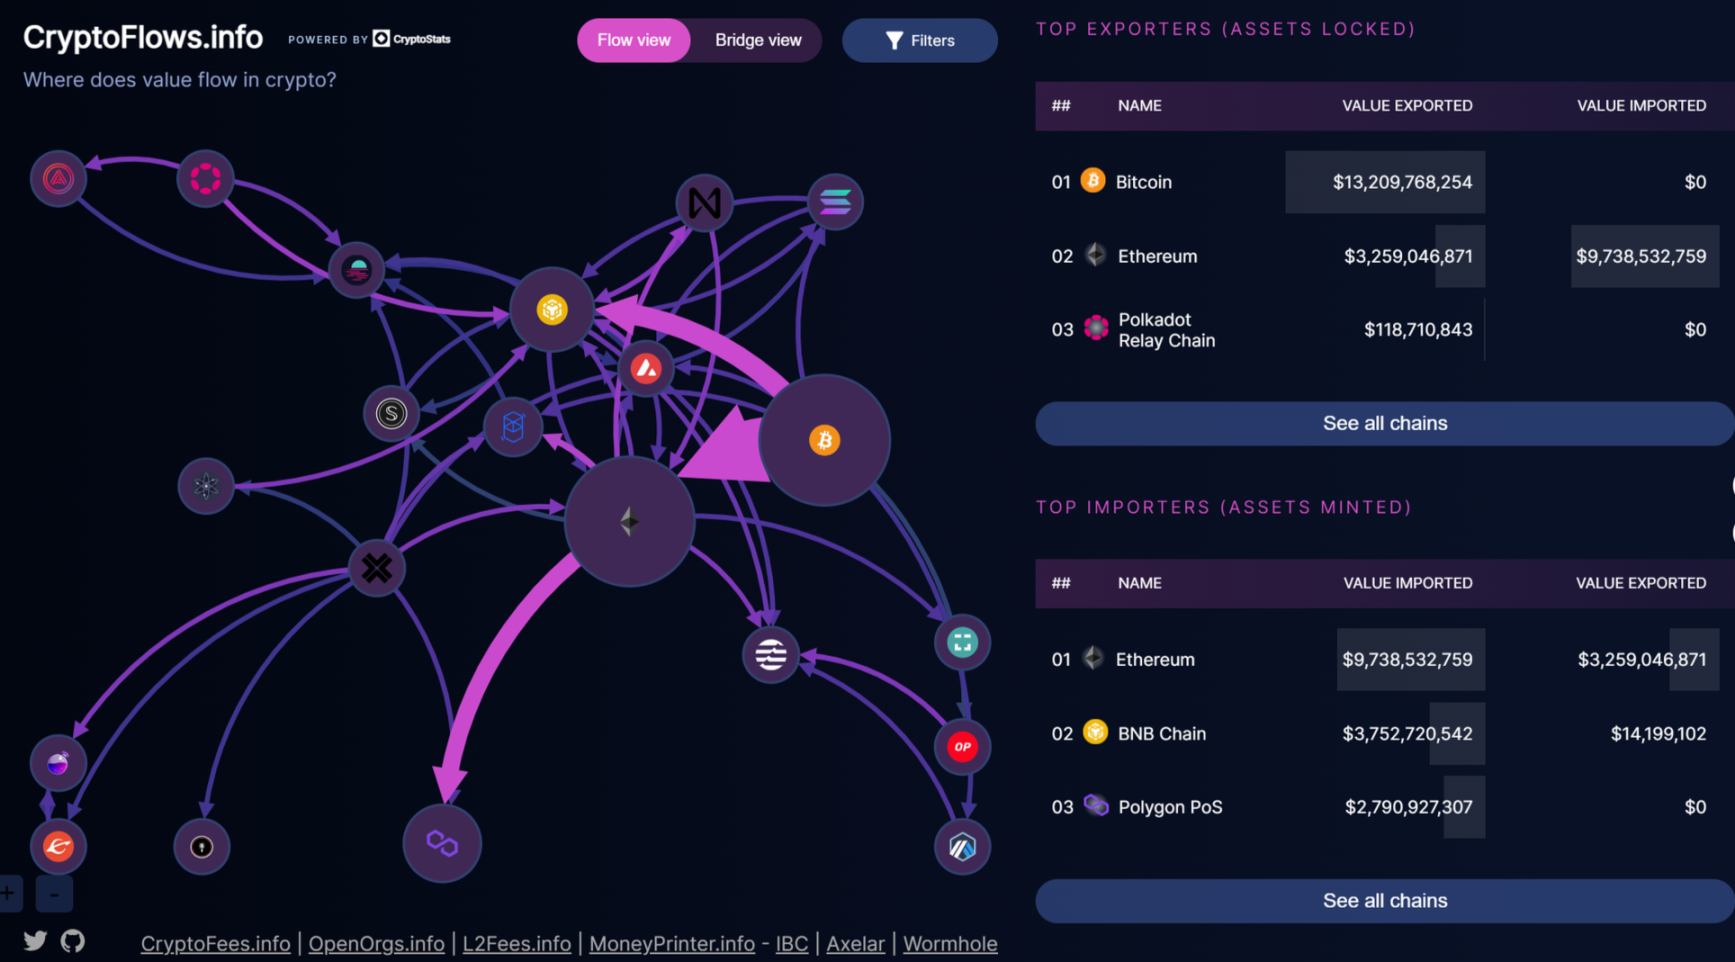Viewport: 1735px width, 962px height.
Task: Click the node above the Optimism node
Action: 962,642
